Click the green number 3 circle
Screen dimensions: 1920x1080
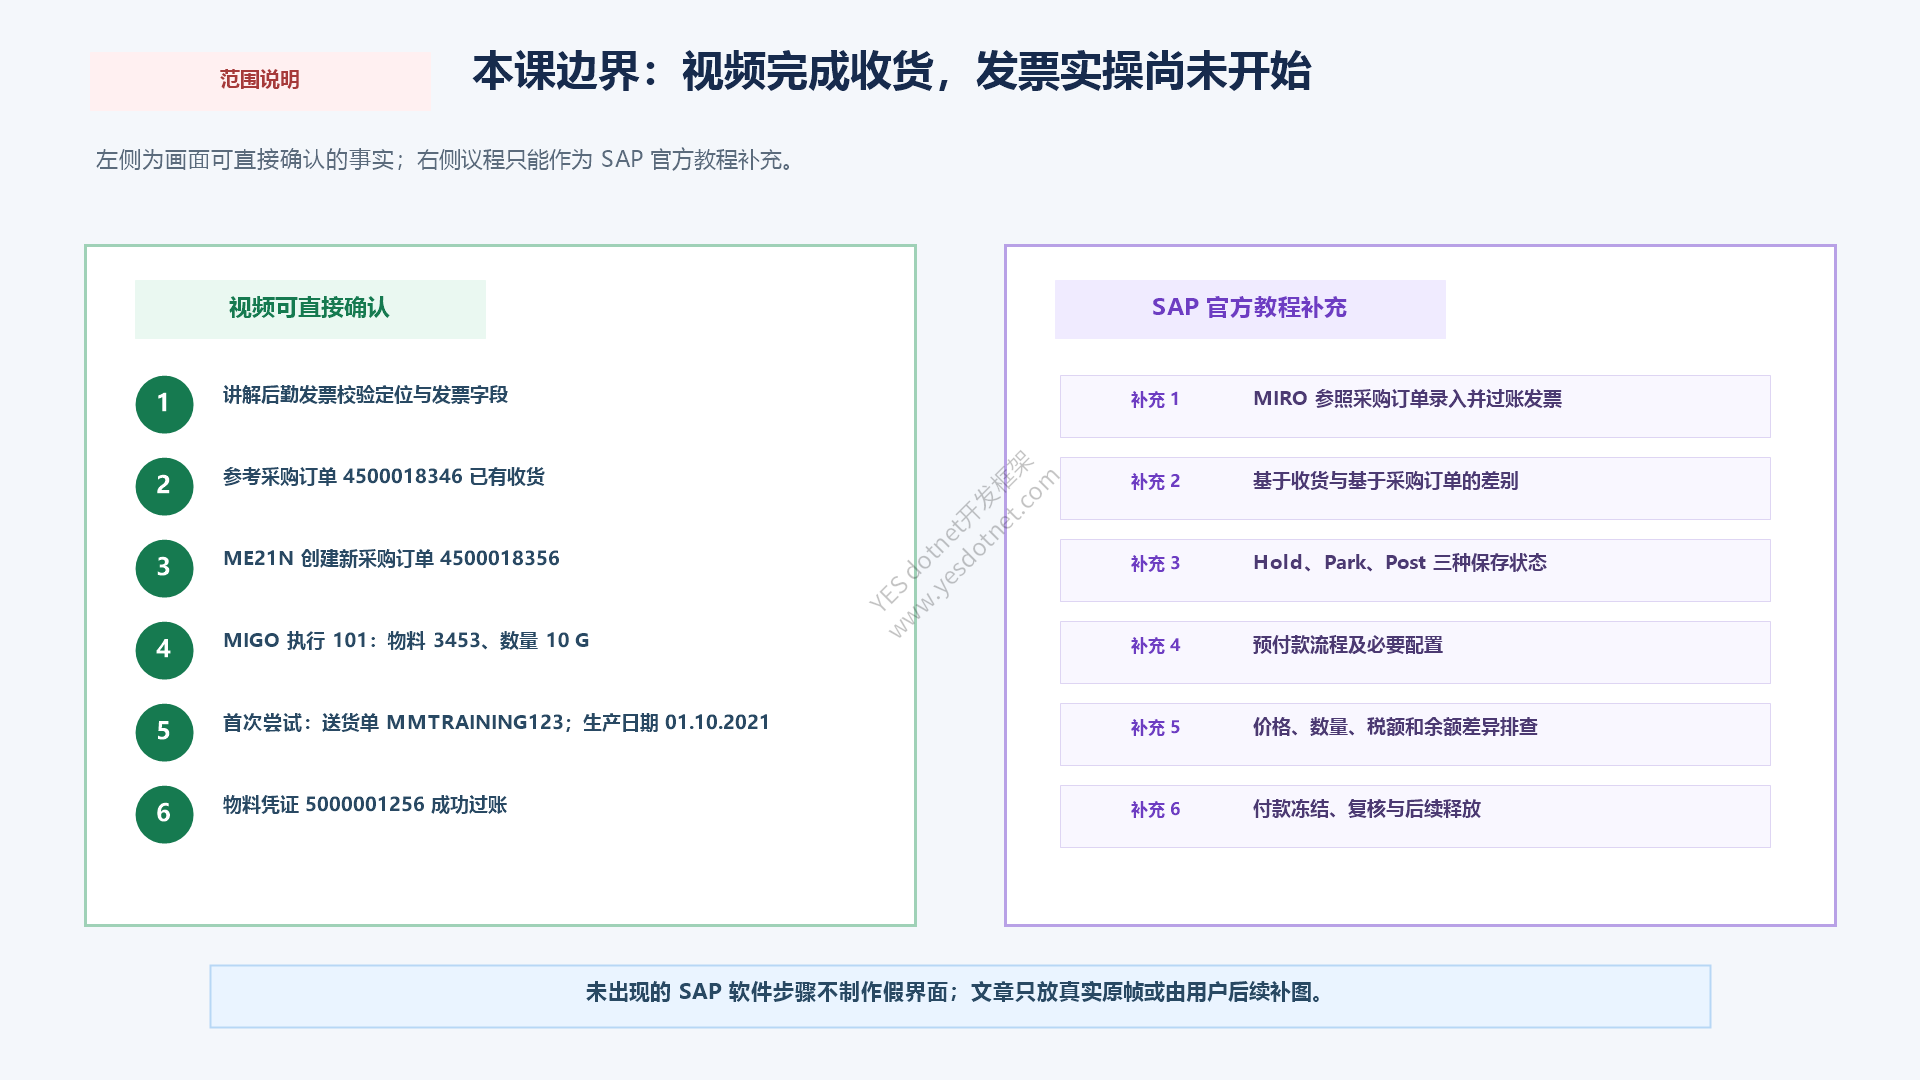pyautogui.click(x=164, y=568)
